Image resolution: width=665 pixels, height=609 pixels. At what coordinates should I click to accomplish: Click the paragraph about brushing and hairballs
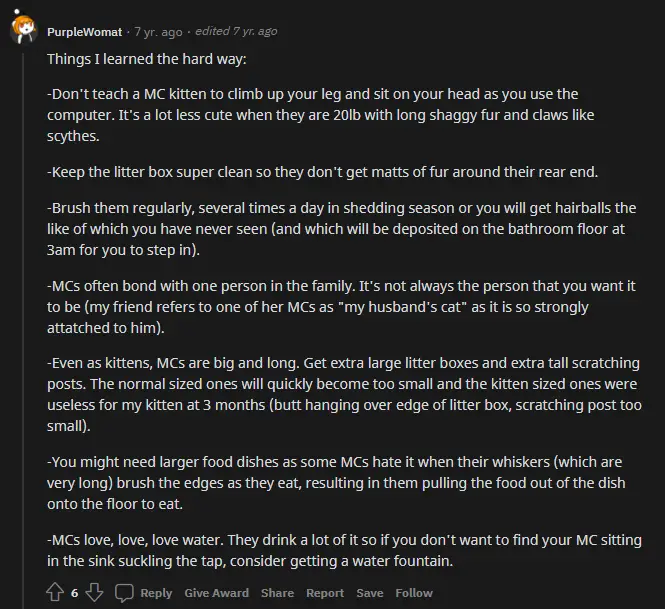click(341, 229)
